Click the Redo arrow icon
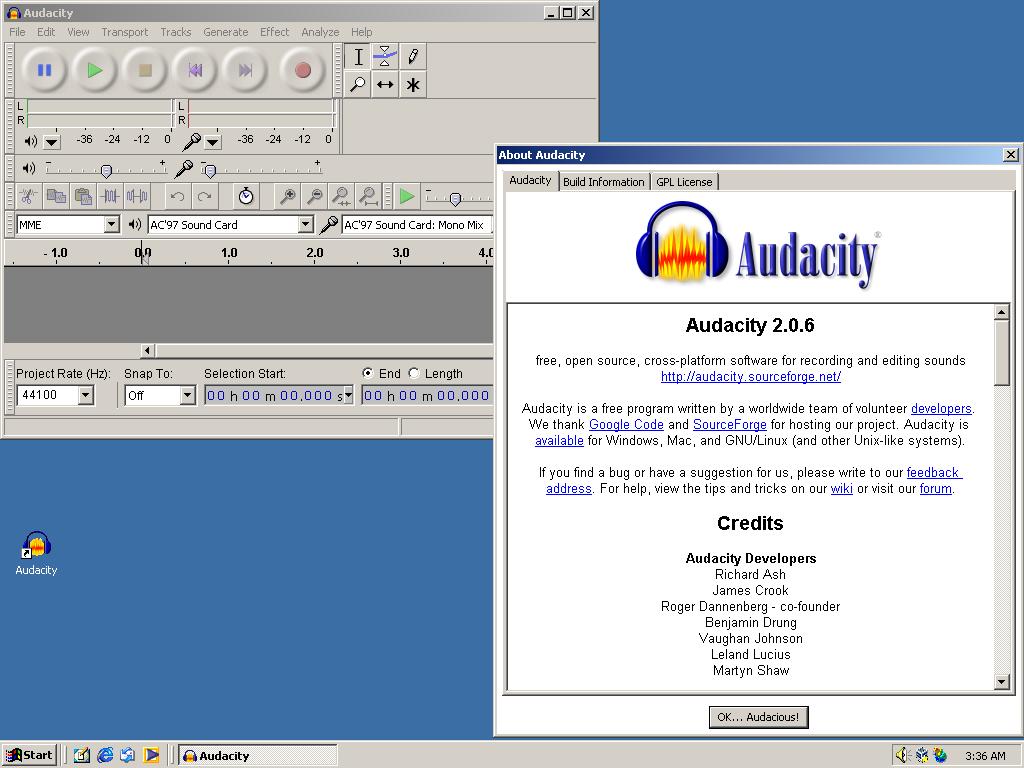Viewport: 1024px width, 768px height. (x=204, y=196)
